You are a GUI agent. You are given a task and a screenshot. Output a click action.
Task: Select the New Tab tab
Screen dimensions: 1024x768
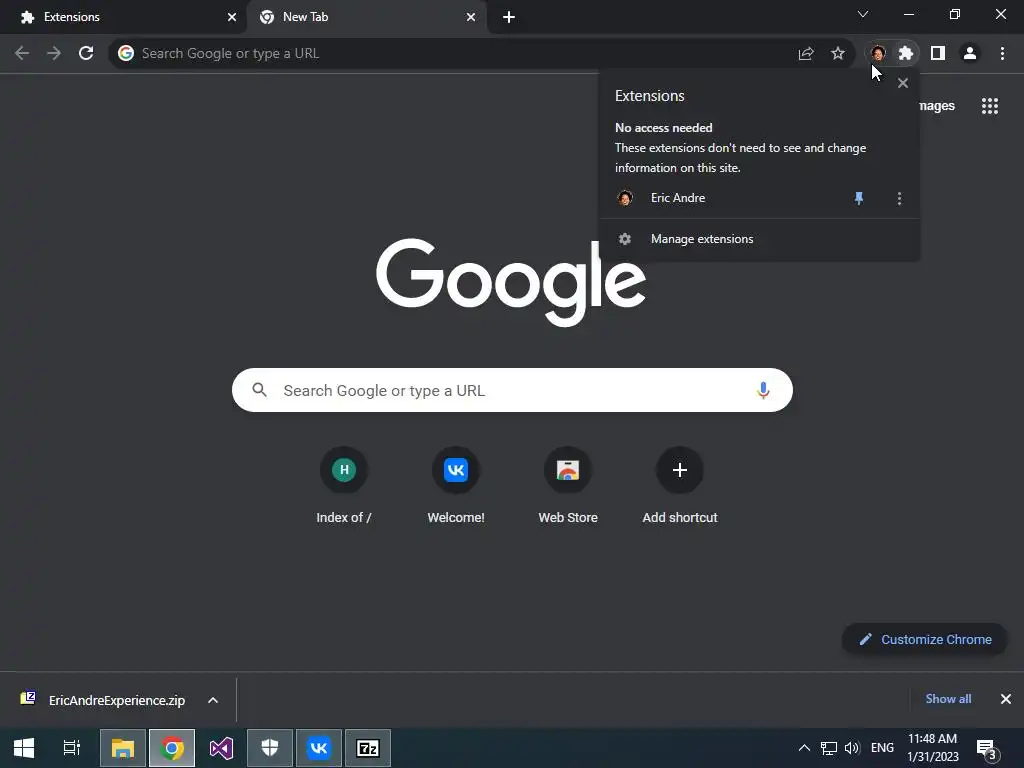click(x=366, y=17)
